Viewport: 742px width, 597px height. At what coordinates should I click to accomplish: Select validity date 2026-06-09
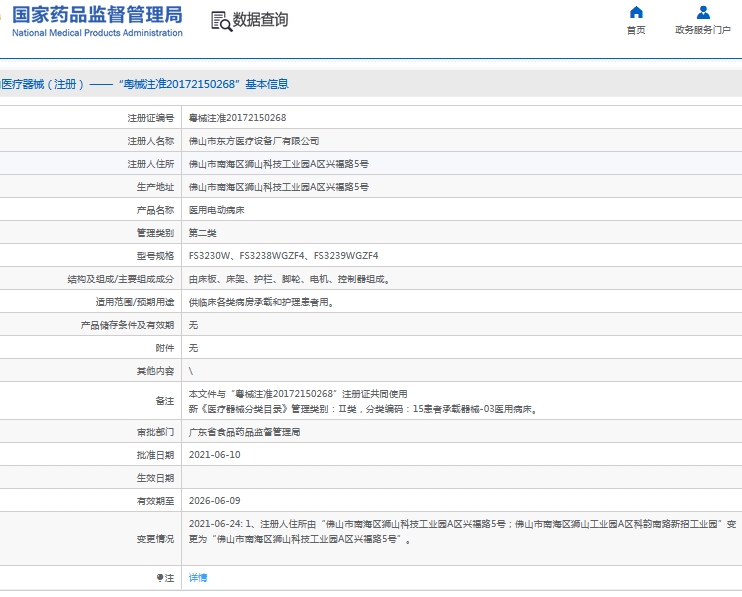click(x=214, y=500)
